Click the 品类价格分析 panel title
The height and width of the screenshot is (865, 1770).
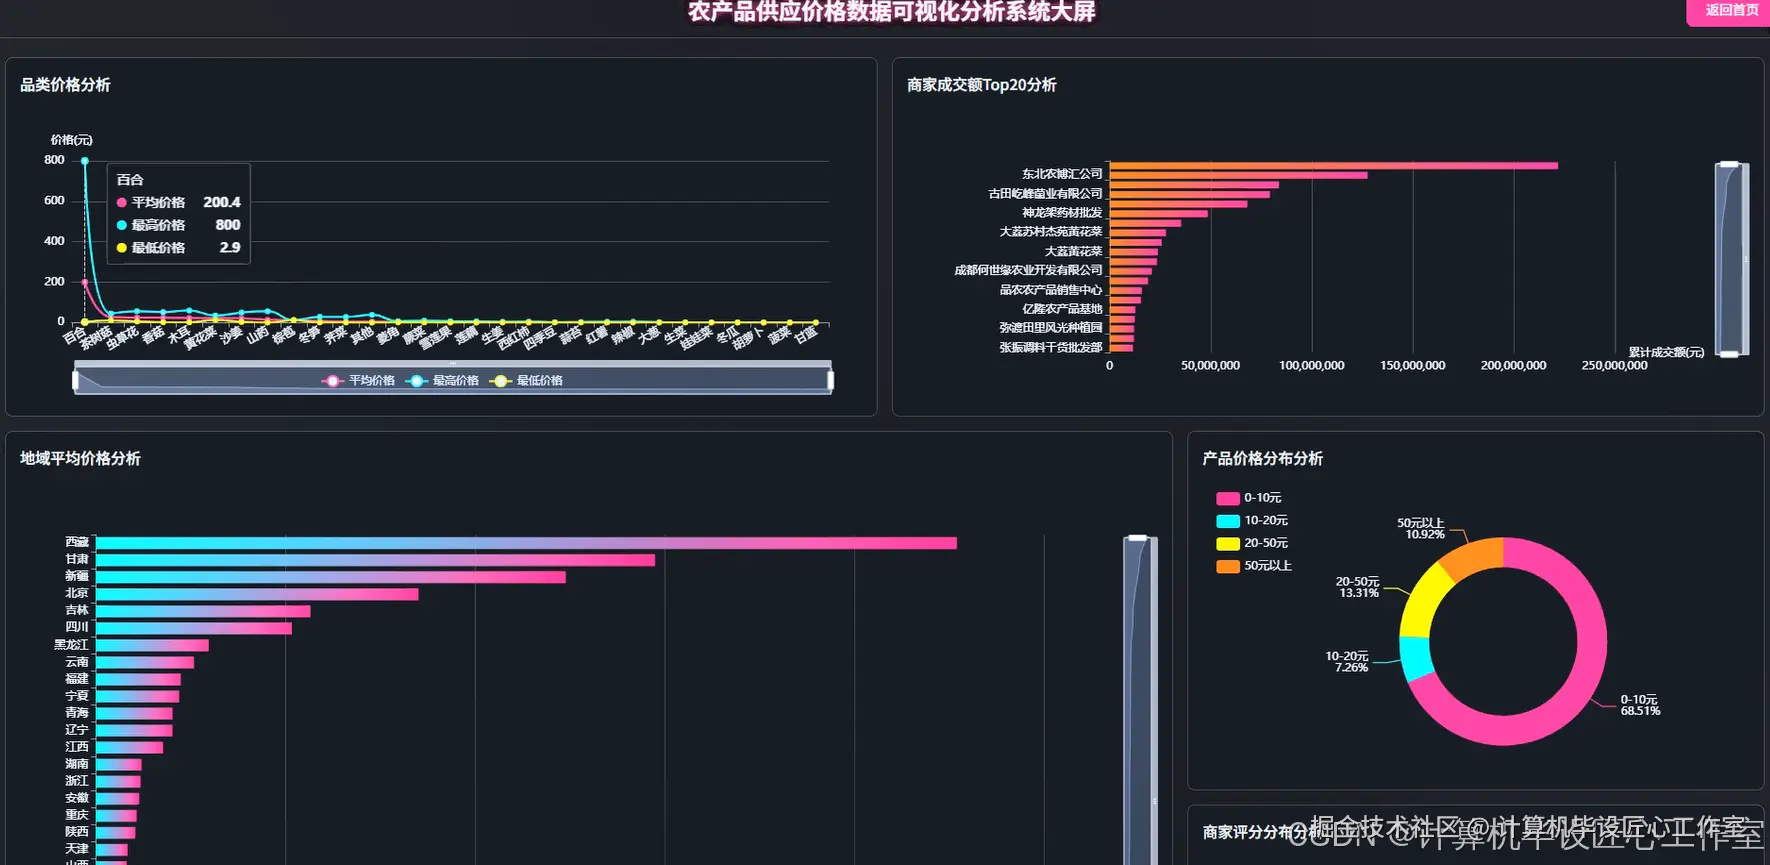65,85
